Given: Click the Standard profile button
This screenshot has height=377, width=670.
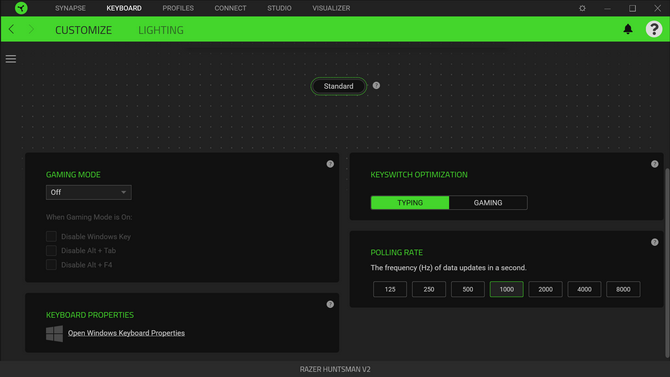Looking at the screenshot, I should pos(338,86).
